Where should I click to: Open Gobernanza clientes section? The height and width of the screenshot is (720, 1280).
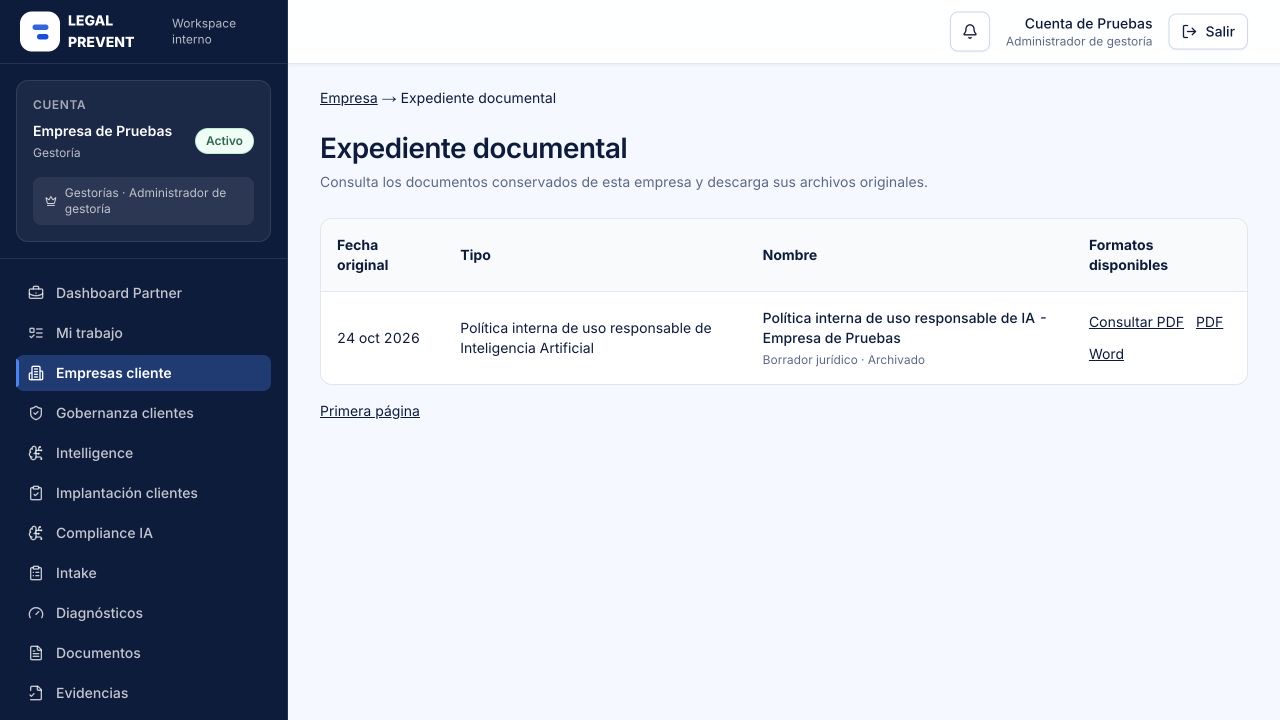point(144,413)
